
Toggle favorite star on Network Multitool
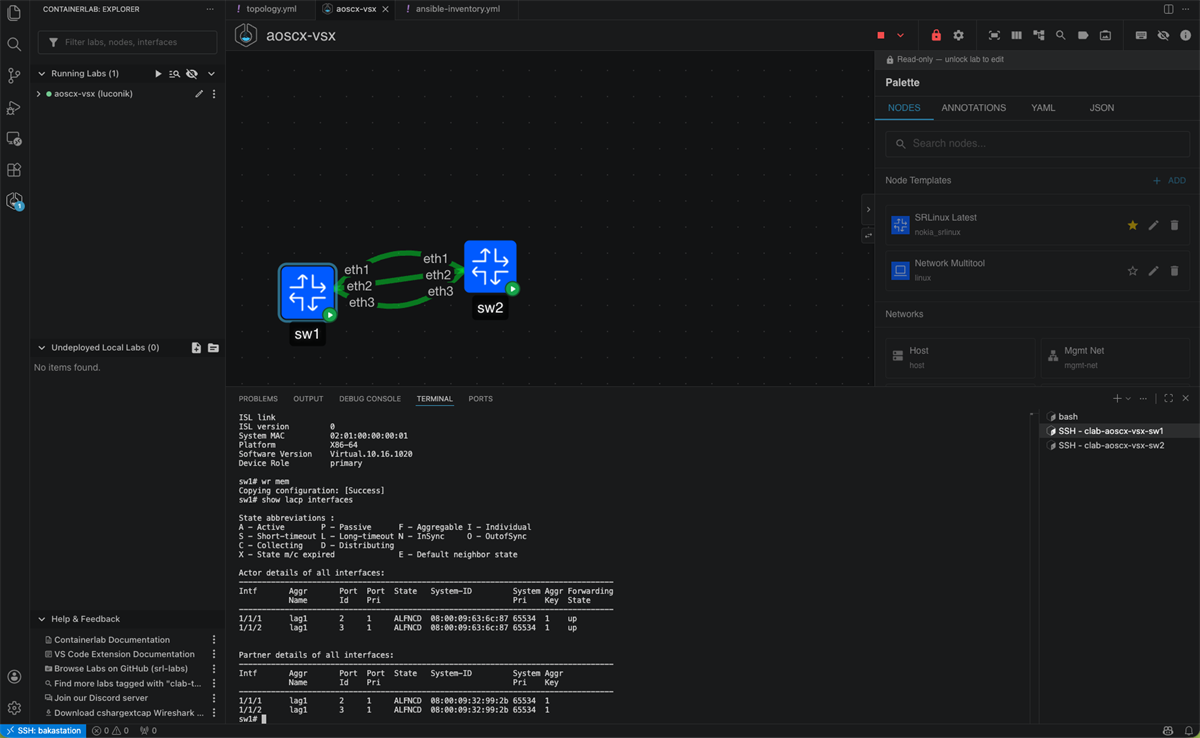point(1133,271)
